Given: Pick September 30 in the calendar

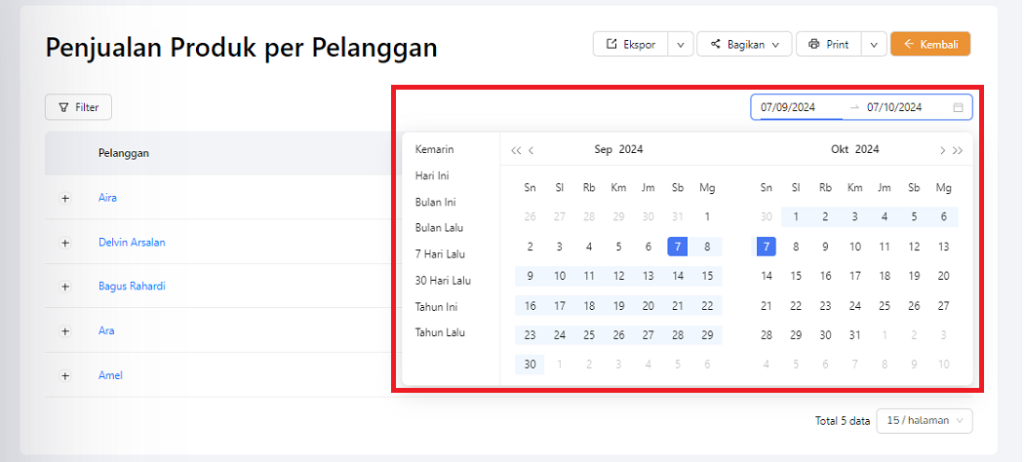Looking at the screenshot, I should (530, 365).
